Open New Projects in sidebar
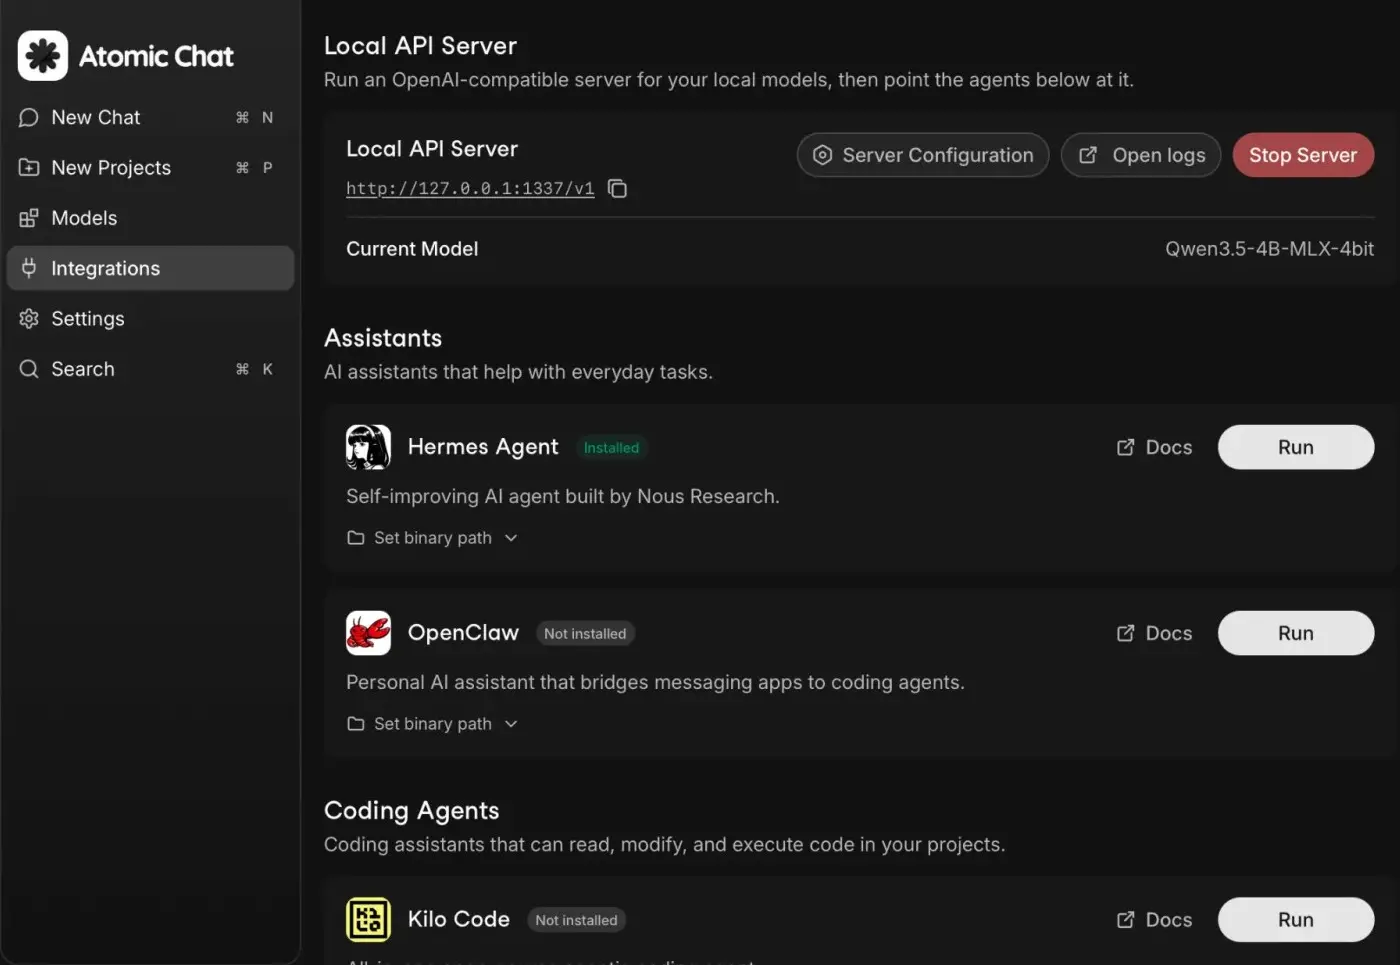This screenshot has width=1400, height=965. tap(150, 168)
